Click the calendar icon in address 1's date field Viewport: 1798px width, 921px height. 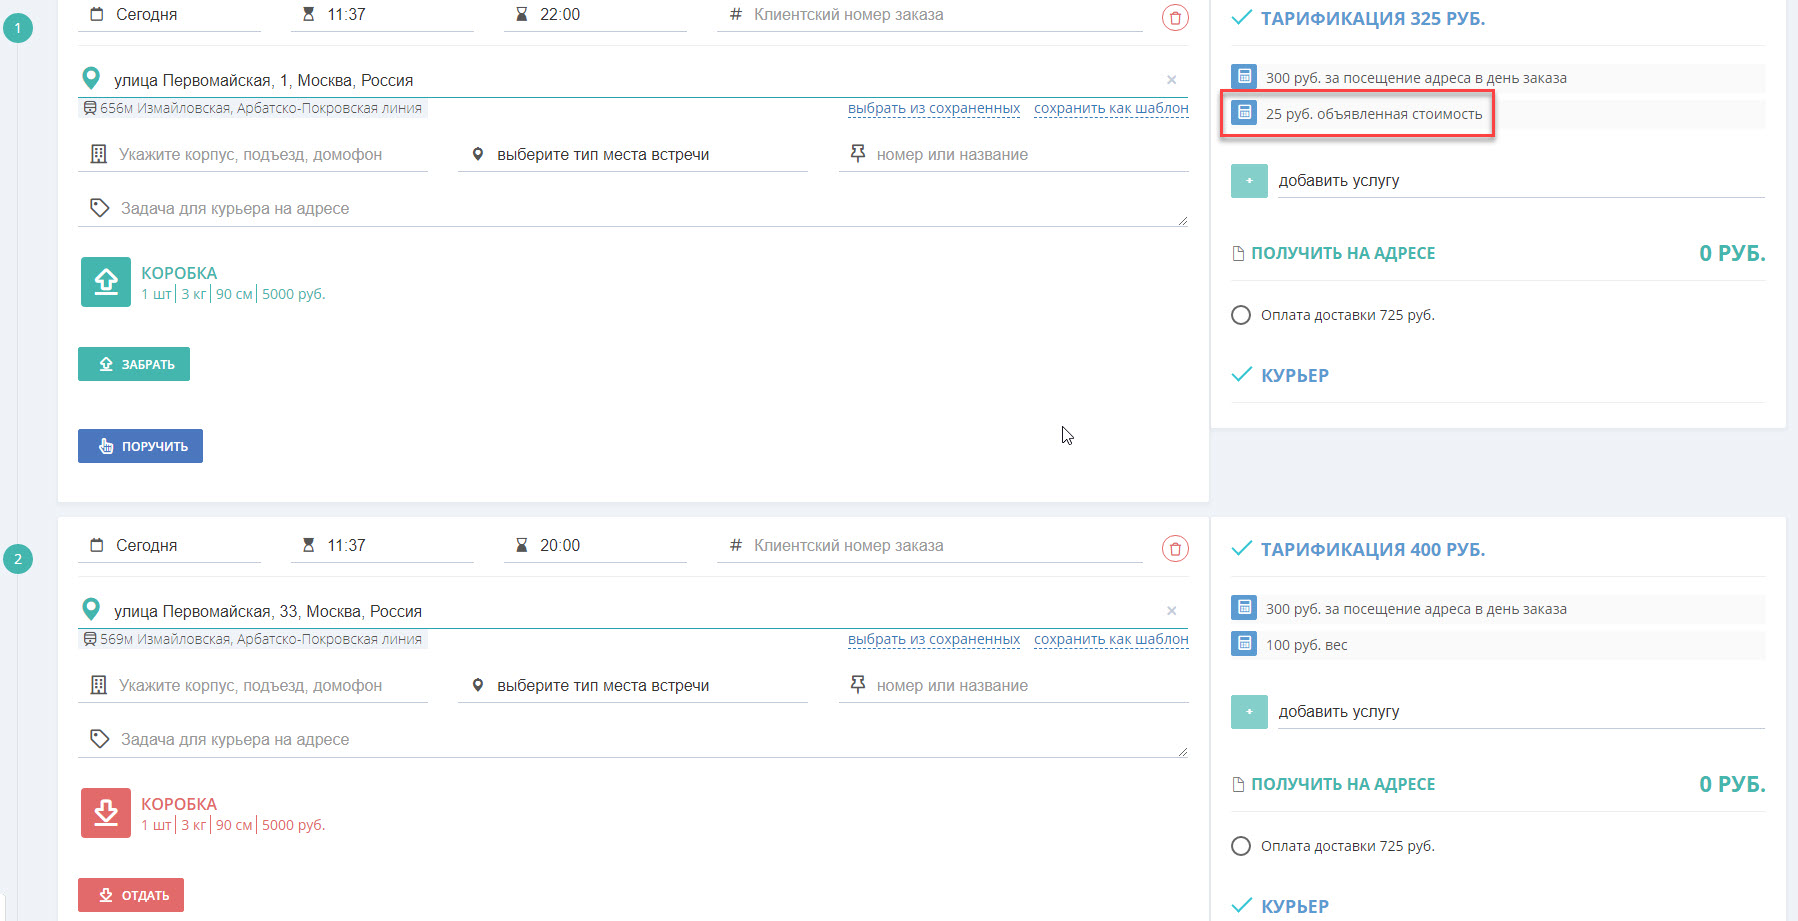[97, 14]
